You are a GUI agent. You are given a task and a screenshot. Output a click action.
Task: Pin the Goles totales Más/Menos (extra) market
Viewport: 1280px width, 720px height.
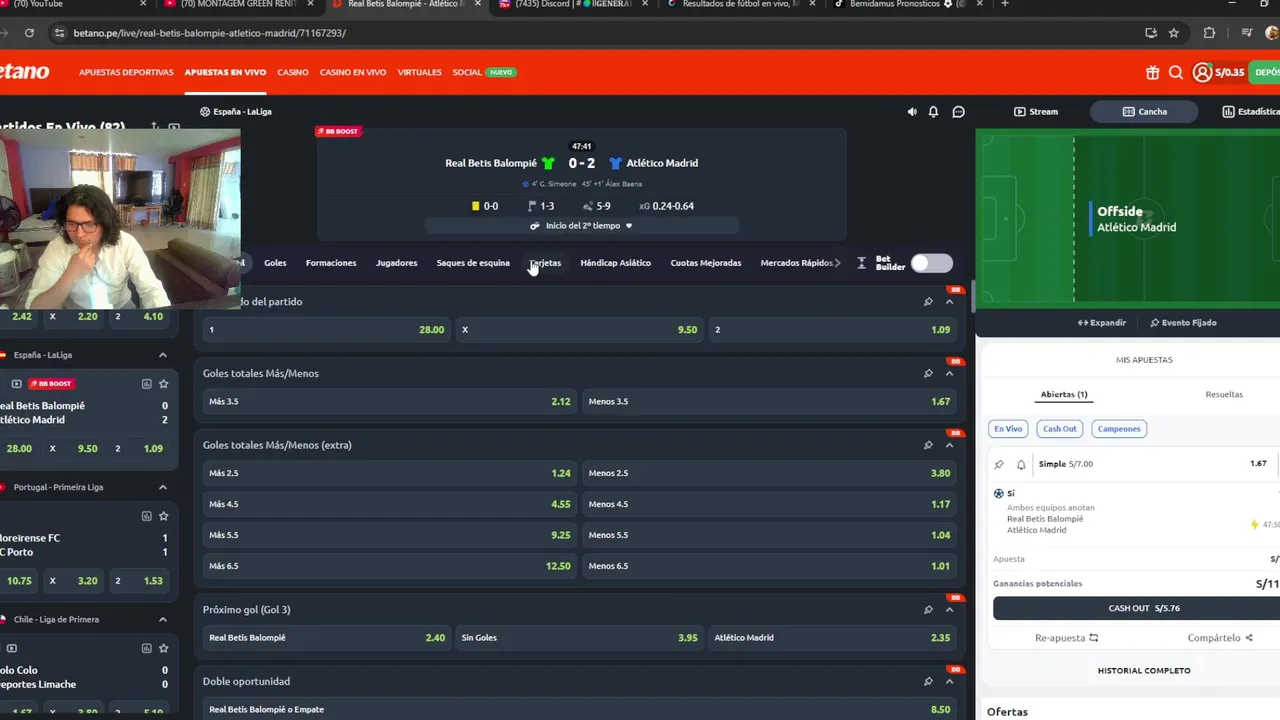point(928,445)
